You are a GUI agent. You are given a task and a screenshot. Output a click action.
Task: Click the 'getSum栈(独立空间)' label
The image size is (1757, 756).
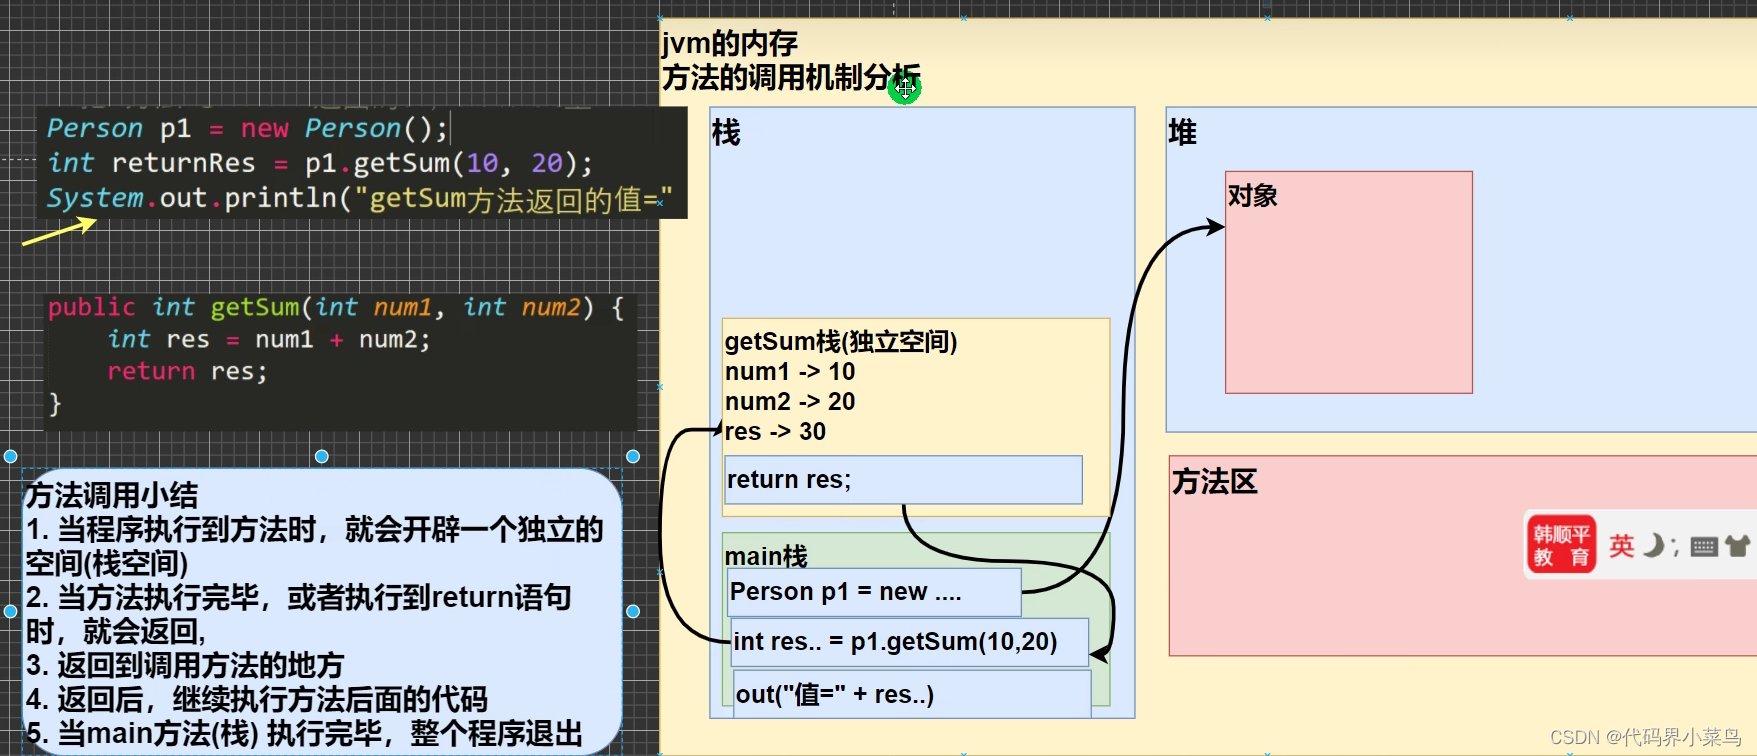pos(841,342)
